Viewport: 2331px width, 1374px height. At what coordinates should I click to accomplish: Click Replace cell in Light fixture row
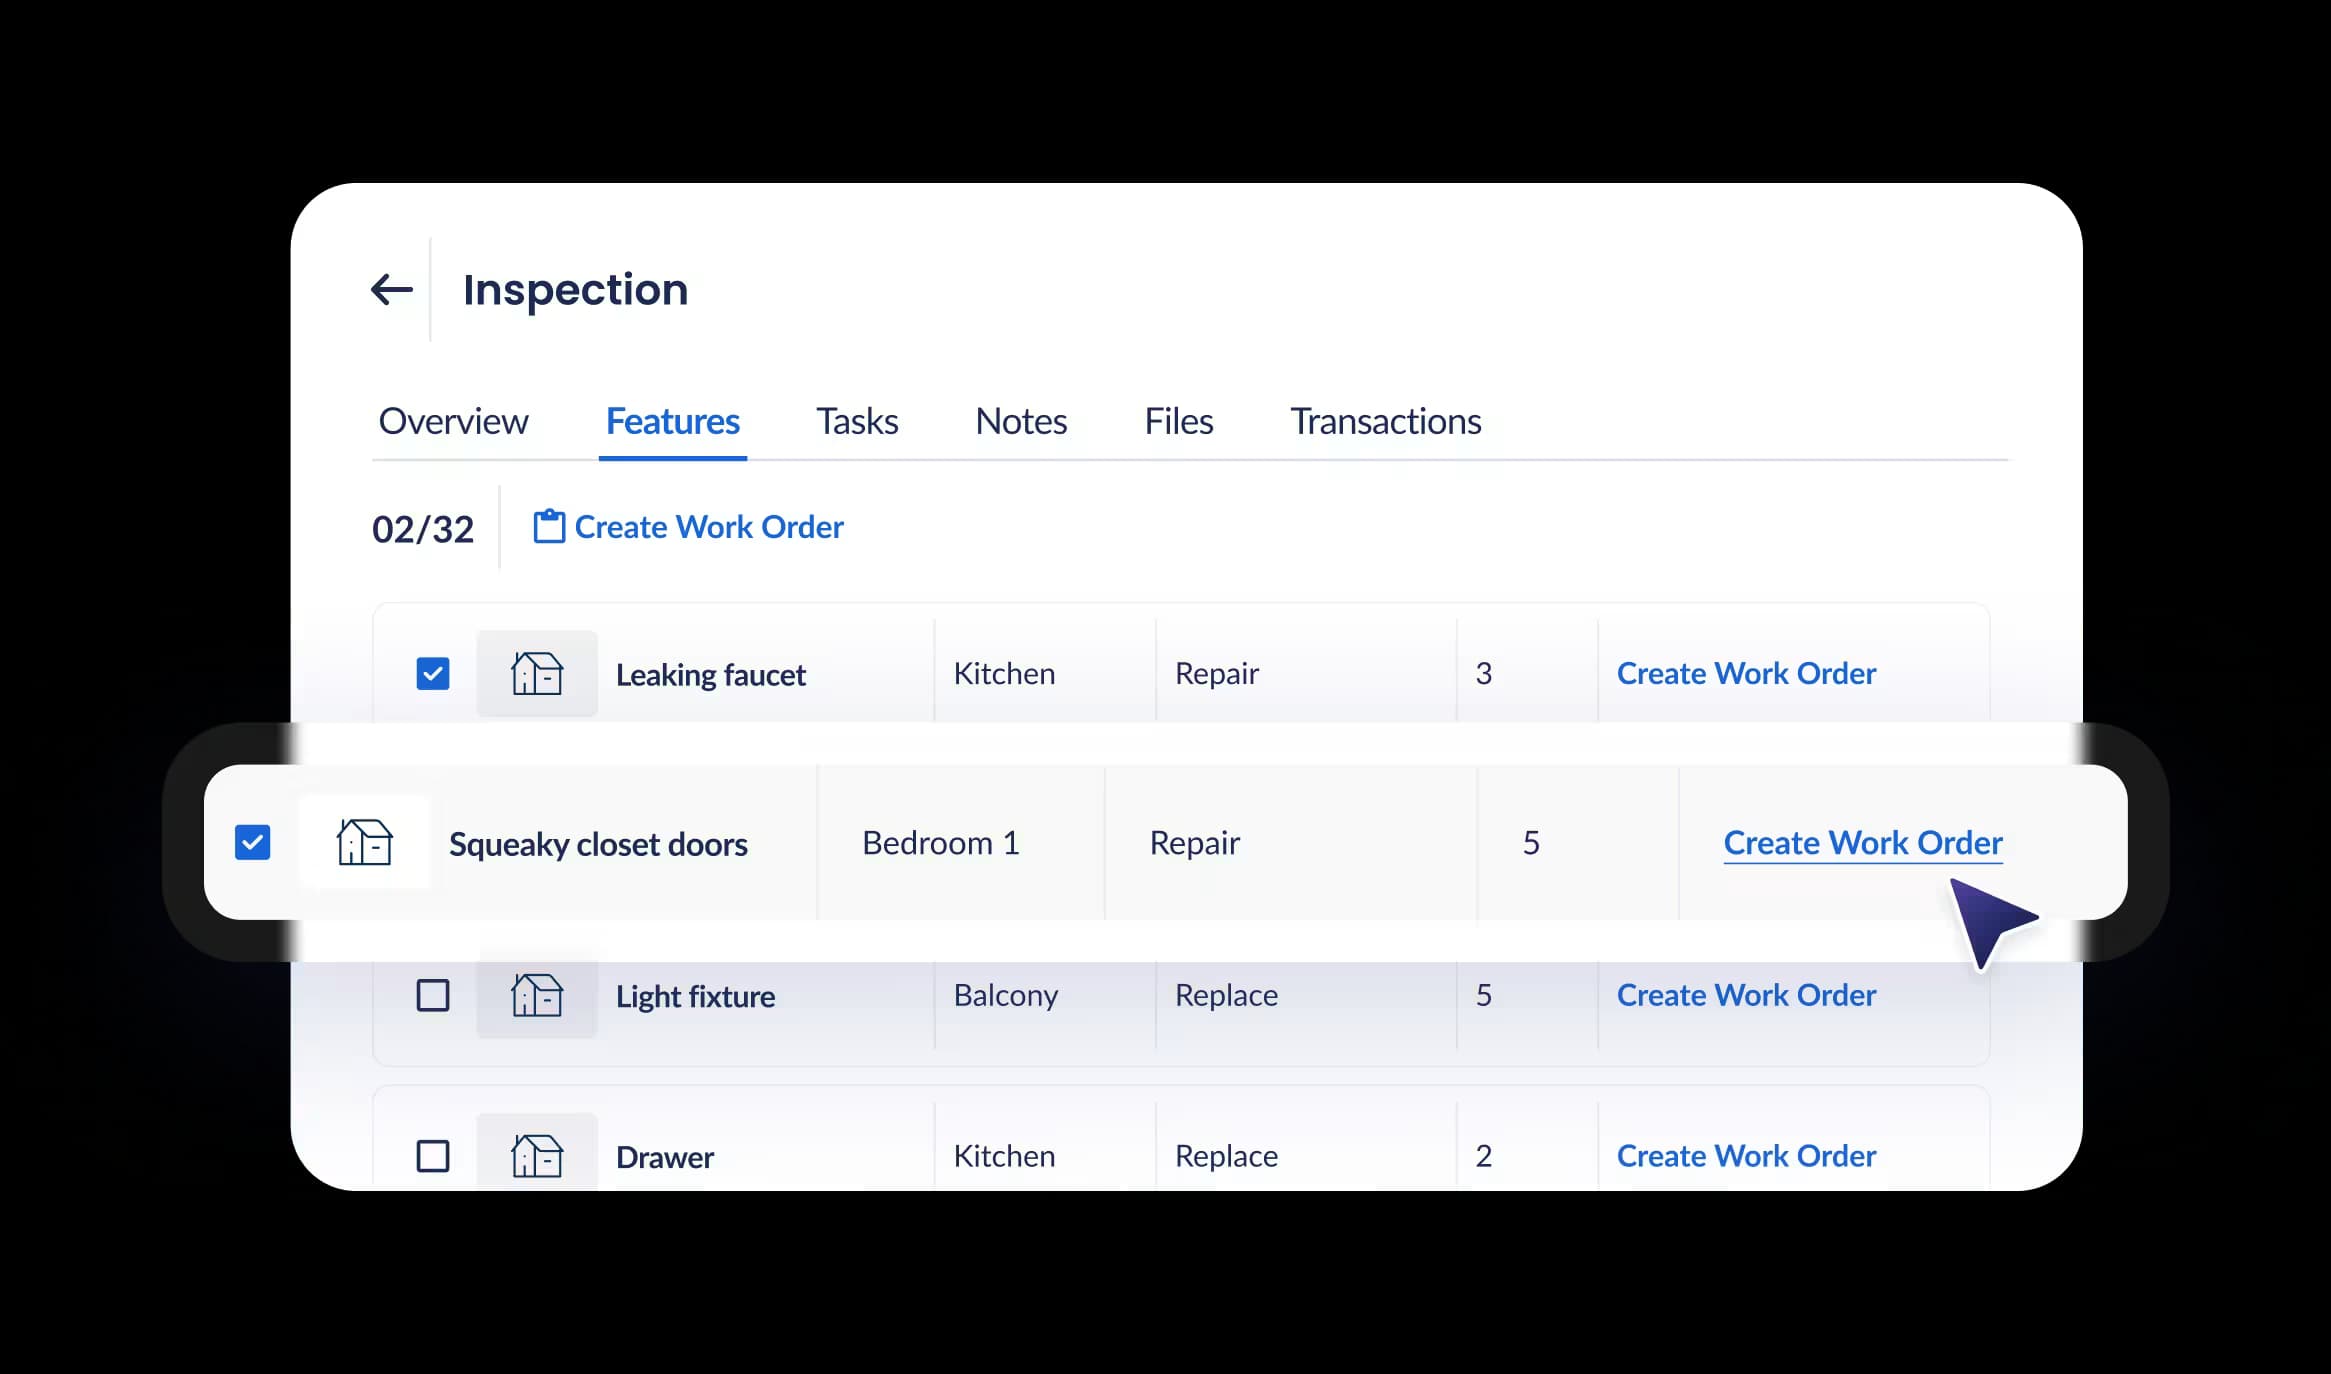pos(1226,996)
